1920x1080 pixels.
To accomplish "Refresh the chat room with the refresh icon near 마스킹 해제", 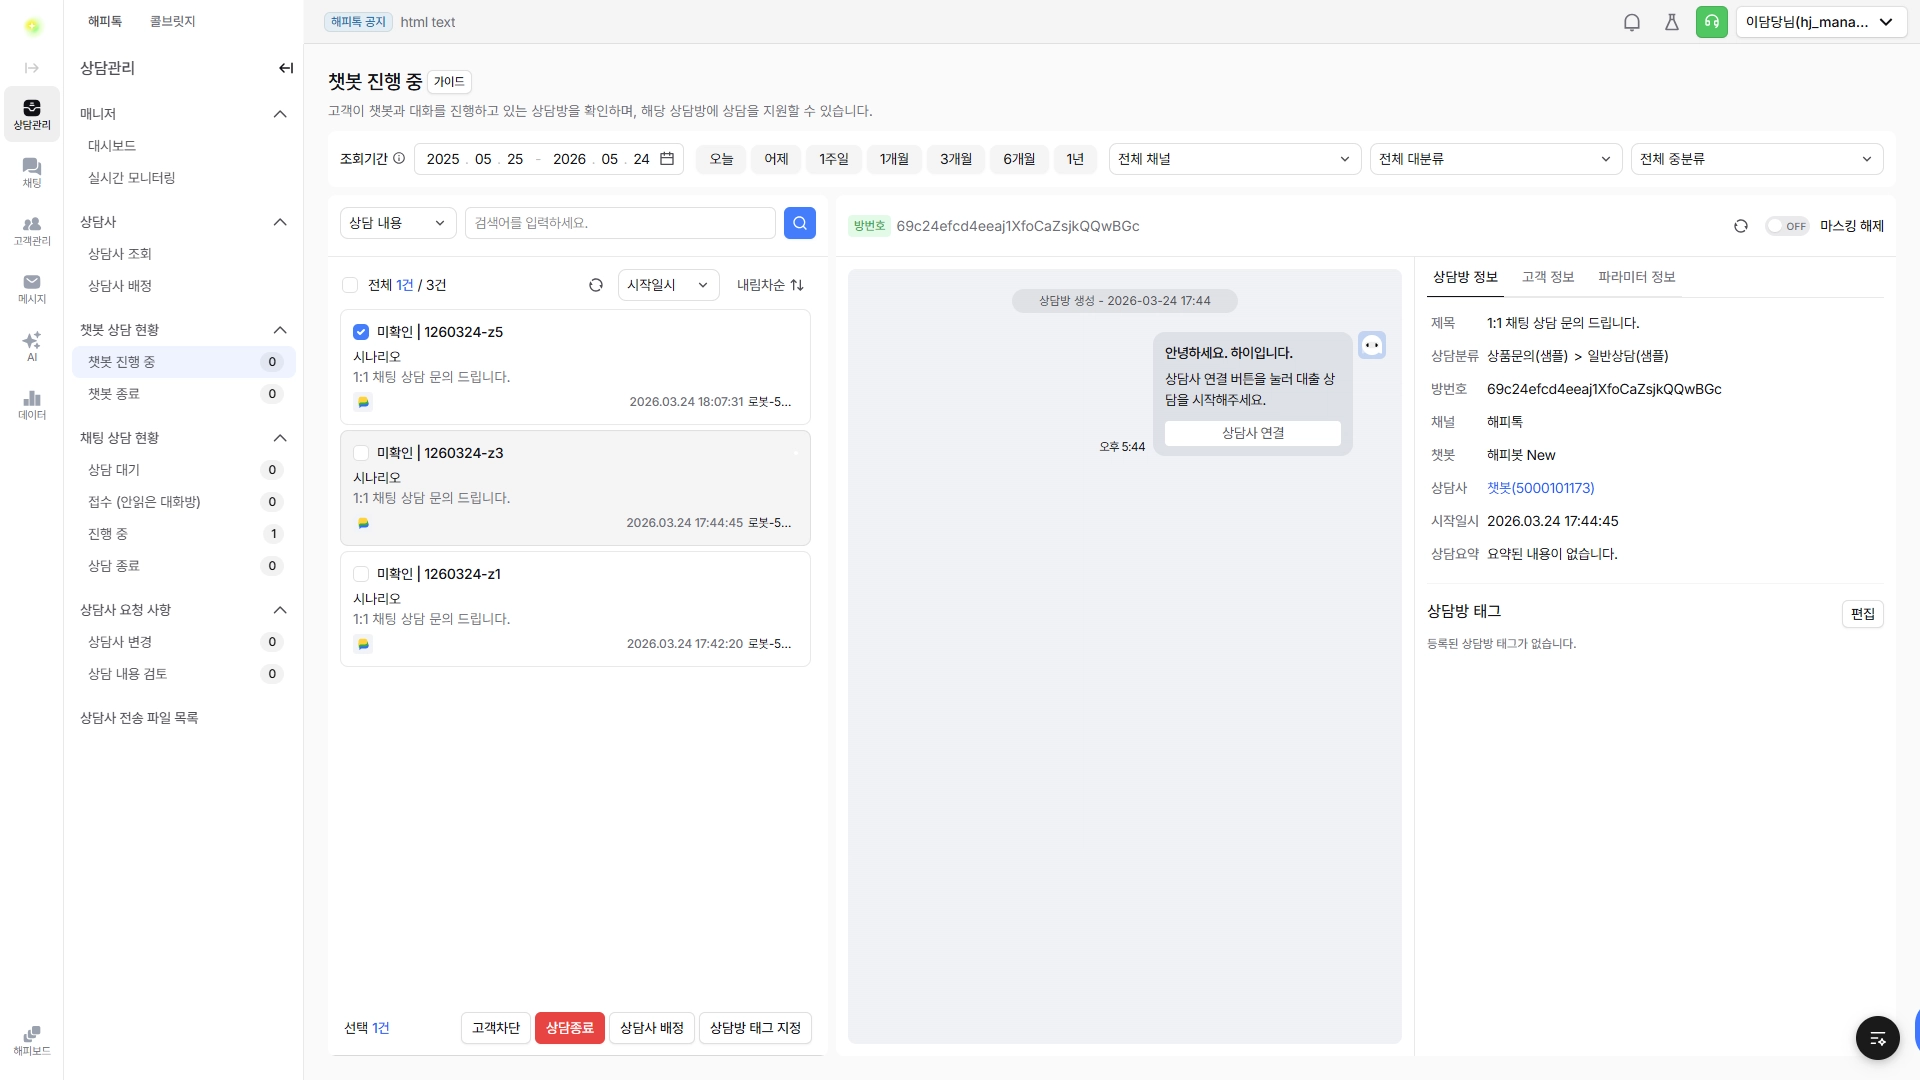I will point(1741,226).
